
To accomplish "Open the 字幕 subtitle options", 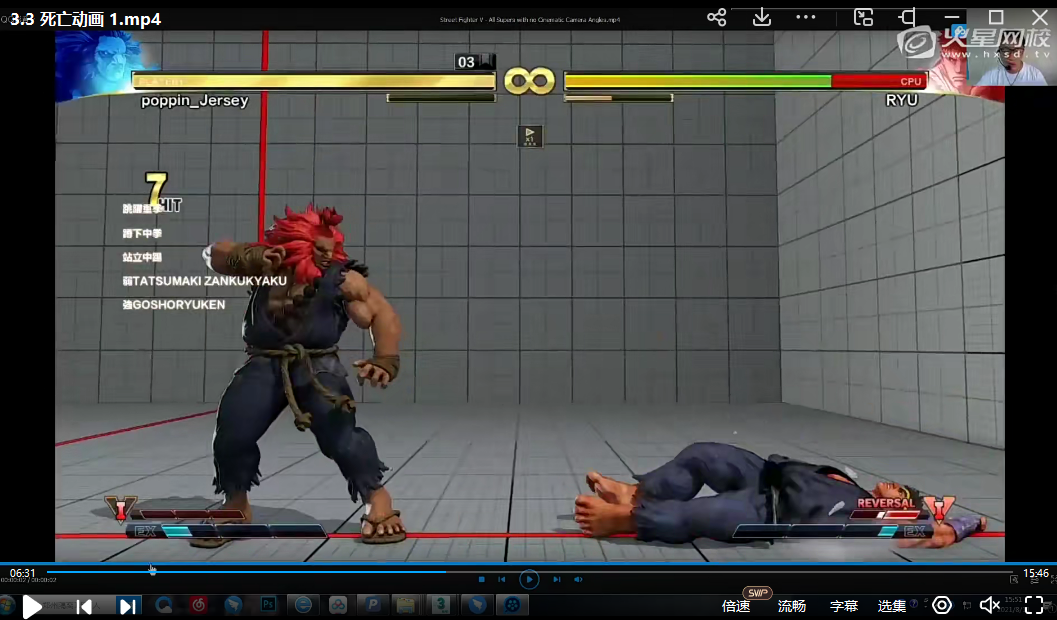I will [x=844, y=606].
